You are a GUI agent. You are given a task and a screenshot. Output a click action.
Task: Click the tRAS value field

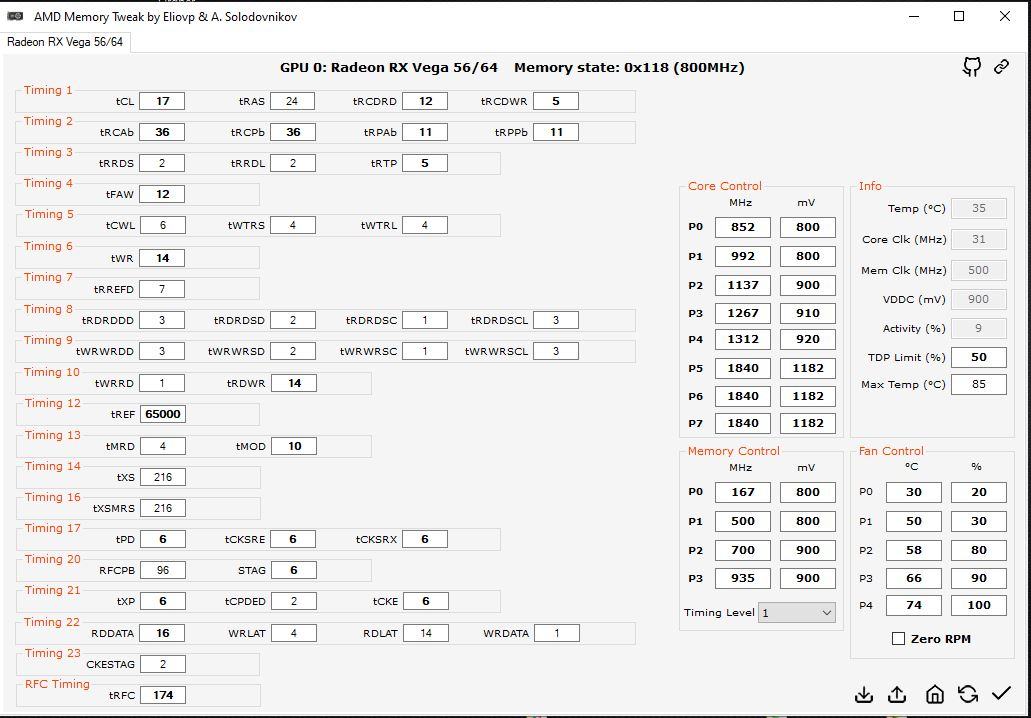click(293, 101)
